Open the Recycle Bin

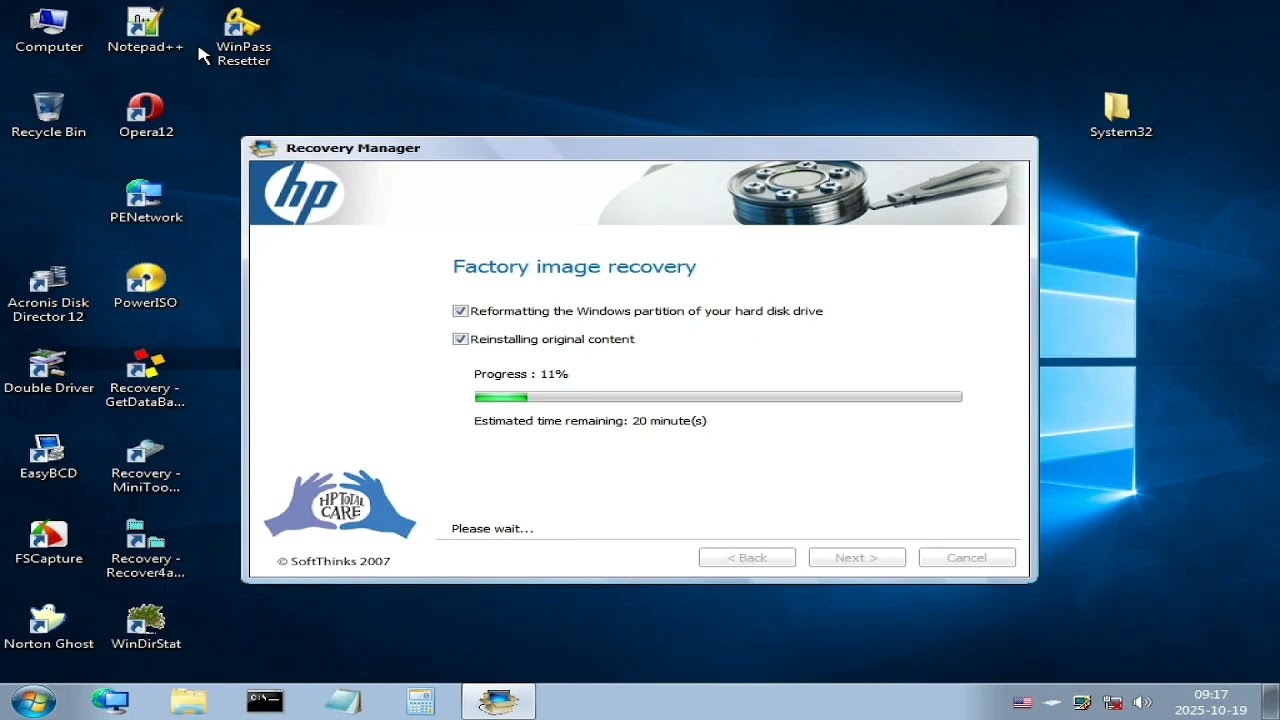coord(48,115)
